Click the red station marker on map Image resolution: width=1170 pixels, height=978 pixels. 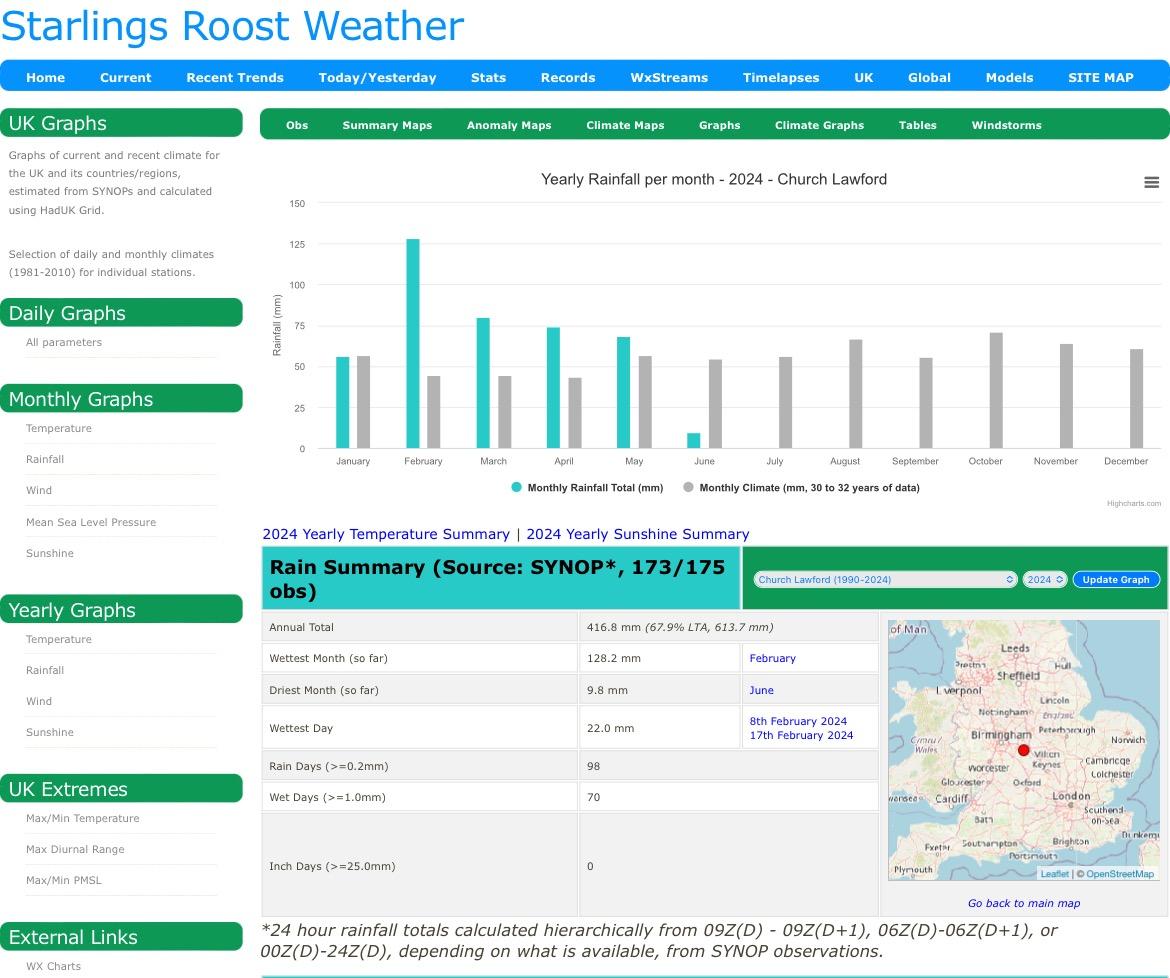pos(1024,750)
